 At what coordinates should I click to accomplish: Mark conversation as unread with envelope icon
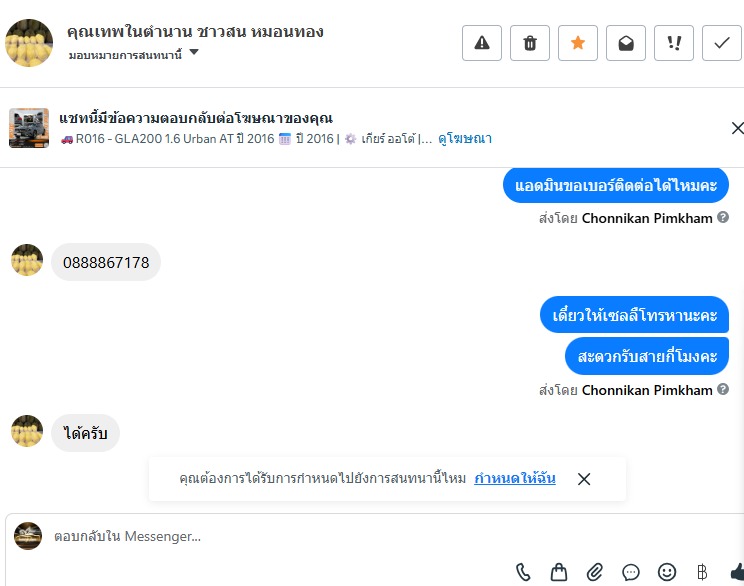pos(626,43)
